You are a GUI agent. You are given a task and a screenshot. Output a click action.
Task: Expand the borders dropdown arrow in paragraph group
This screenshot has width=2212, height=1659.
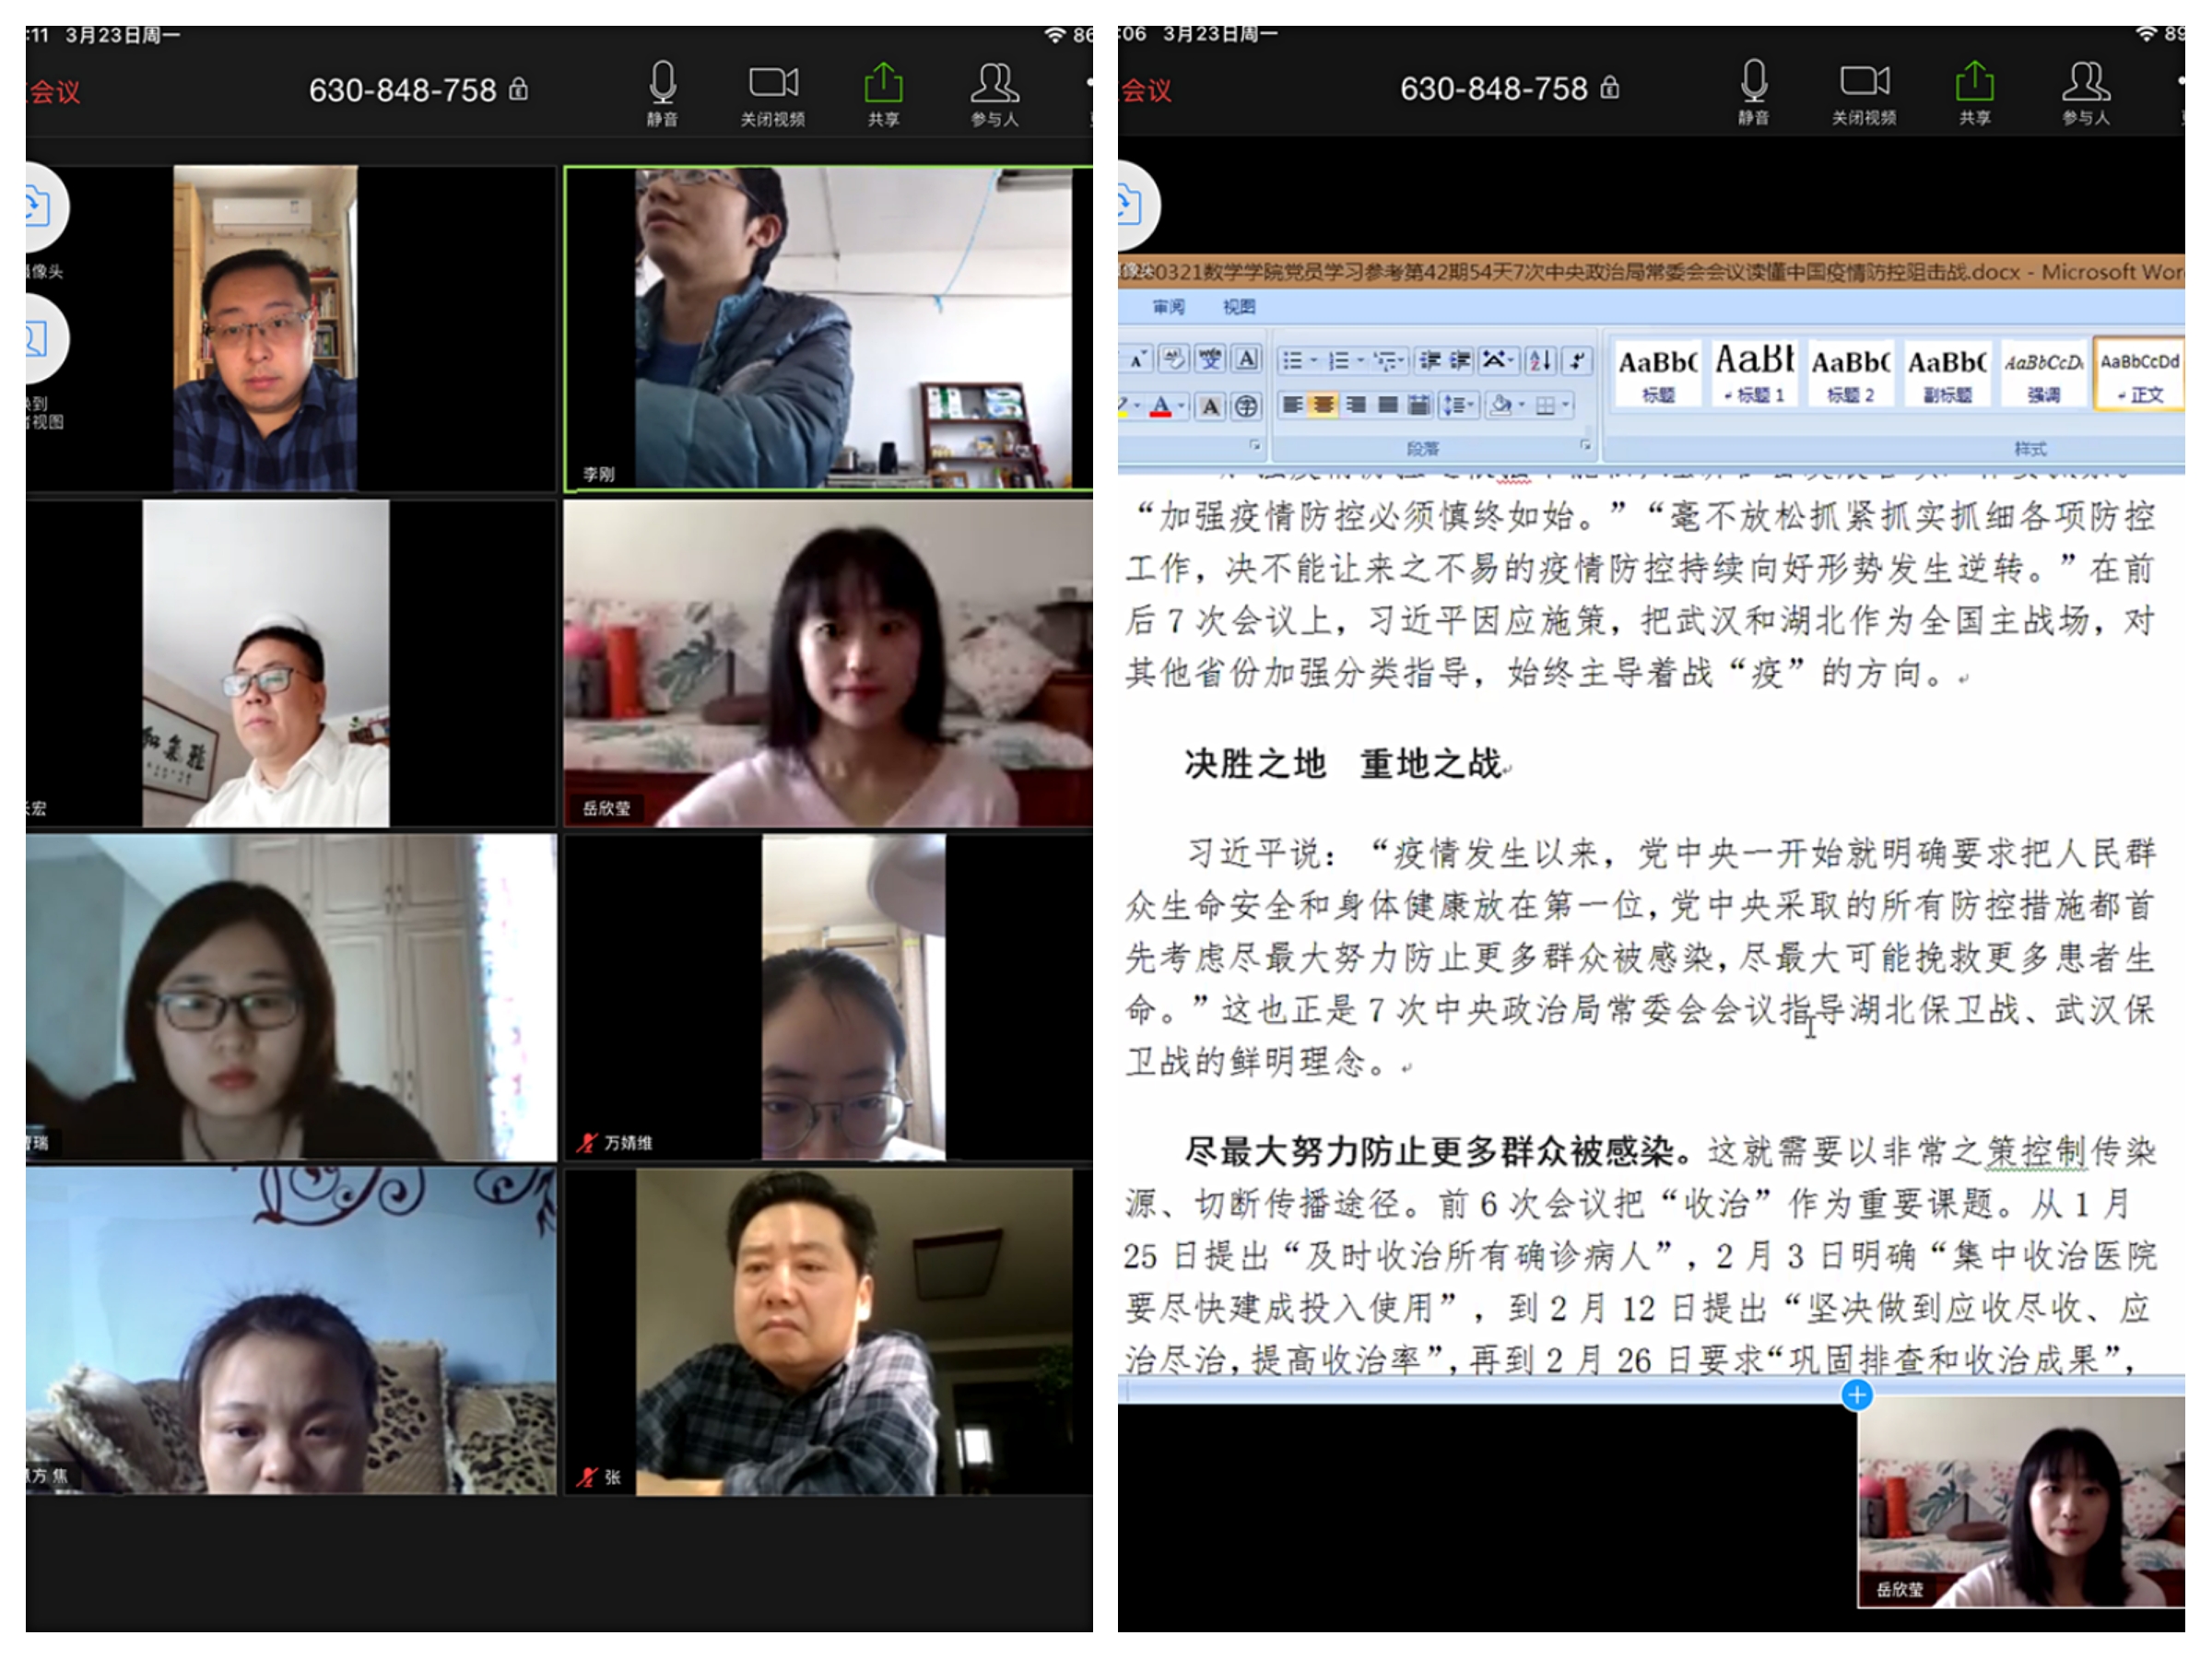click(1566, 405)
